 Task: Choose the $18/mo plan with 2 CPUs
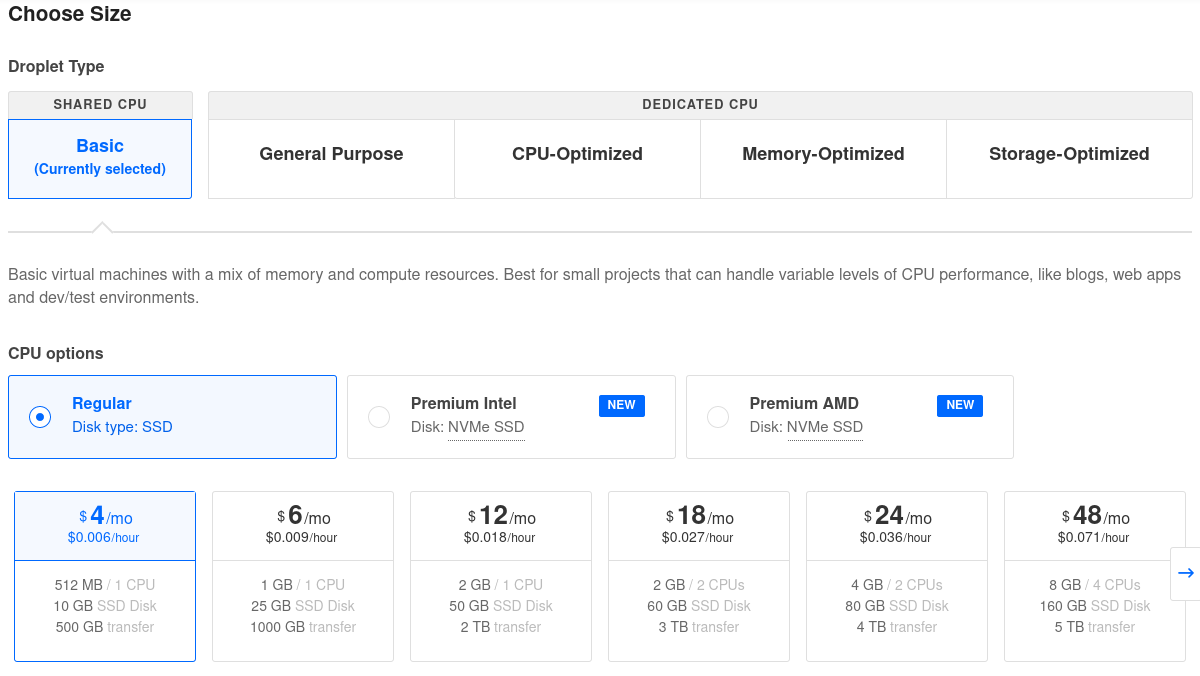699,576
